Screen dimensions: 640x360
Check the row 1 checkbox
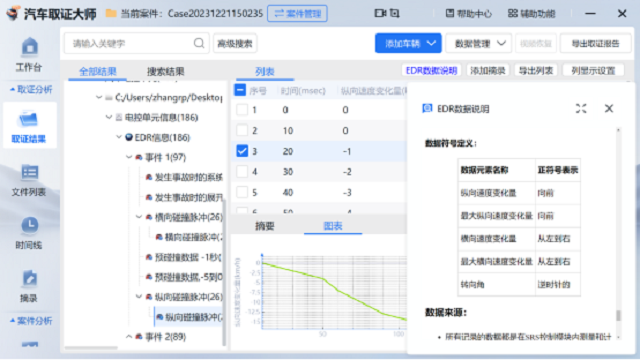[242, 110]
